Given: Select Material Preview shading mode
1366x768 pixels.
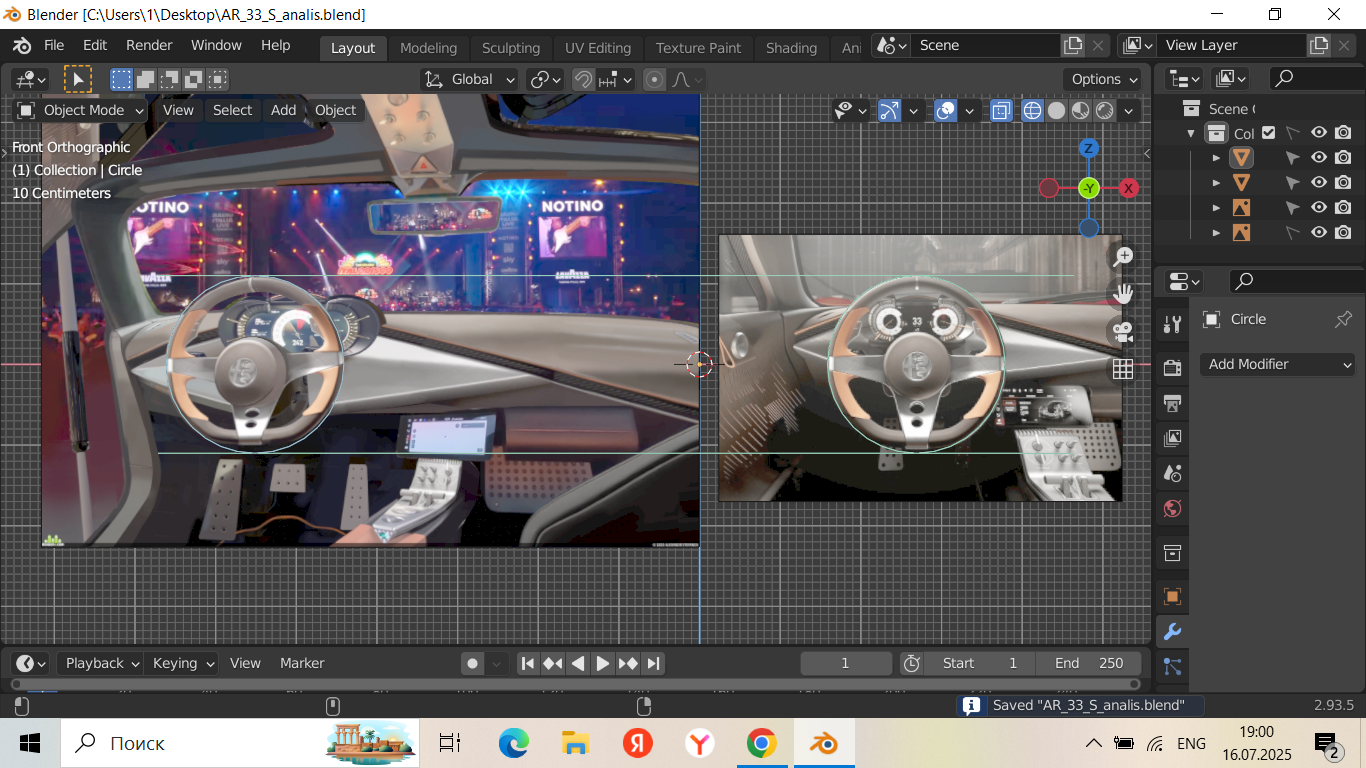Looking at the screenshot, I should pyautogui.click(x=1081, y=110).
